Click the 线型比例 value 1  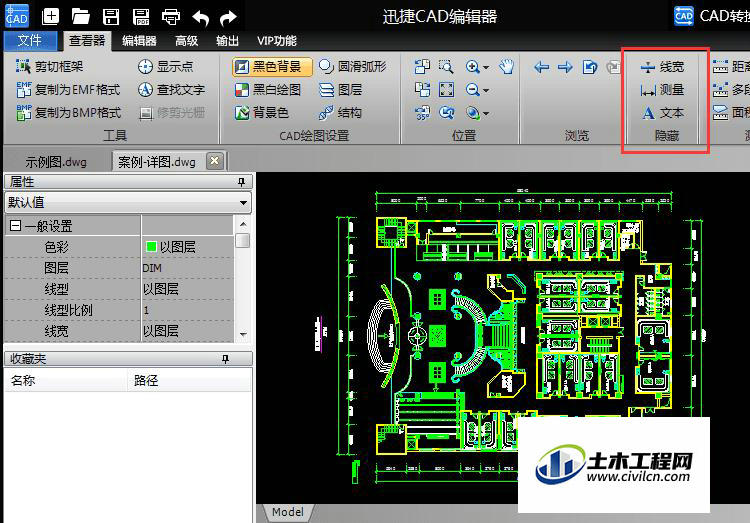[x=188, y=310]
